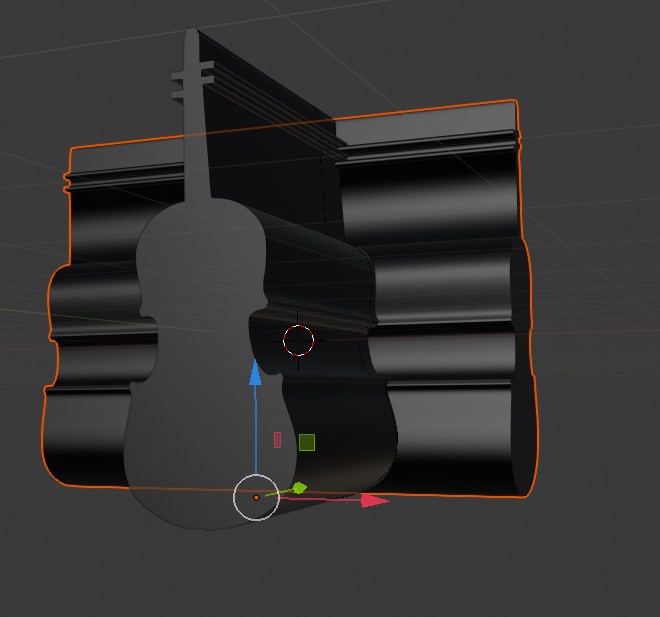Click the green Y-axis move gizmo arrow
Viewport: 660px width, 617px height.
(299, 488)
